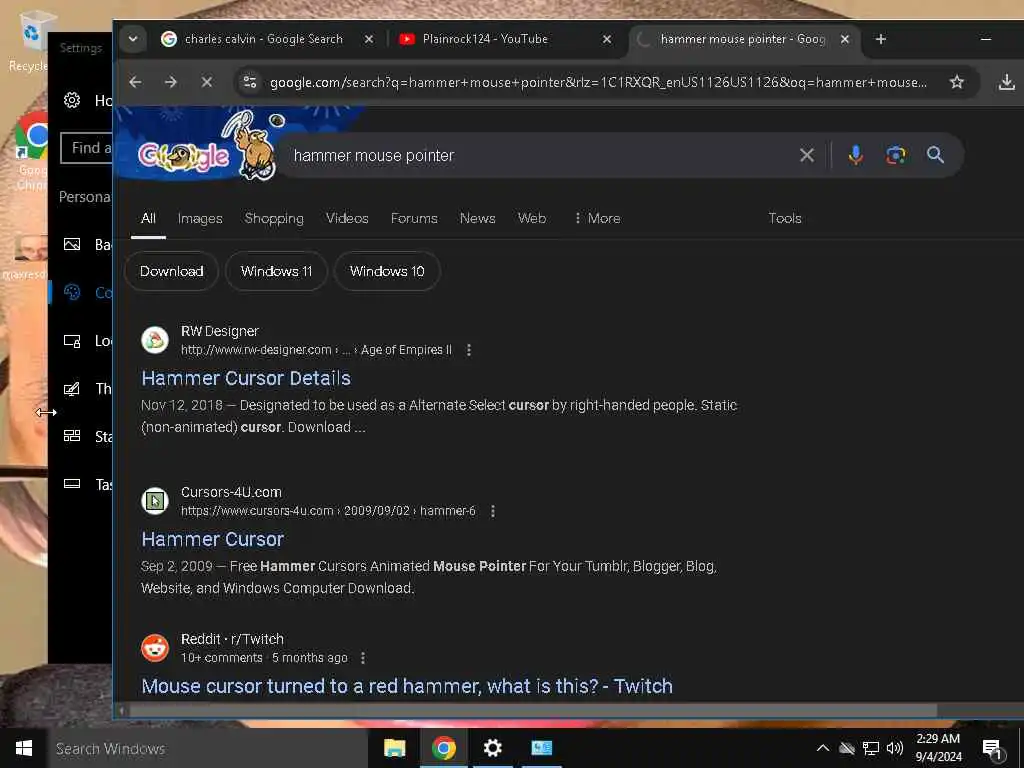Apply the Download filter chip
Screen dimensions: 1024x768
[x=171, y=271]
